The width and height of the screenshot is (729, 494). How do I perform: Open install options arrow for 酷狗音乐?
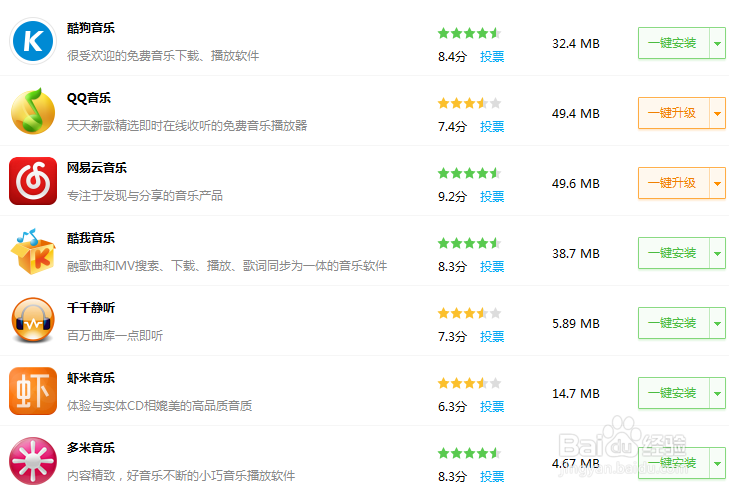pos(717,43)
